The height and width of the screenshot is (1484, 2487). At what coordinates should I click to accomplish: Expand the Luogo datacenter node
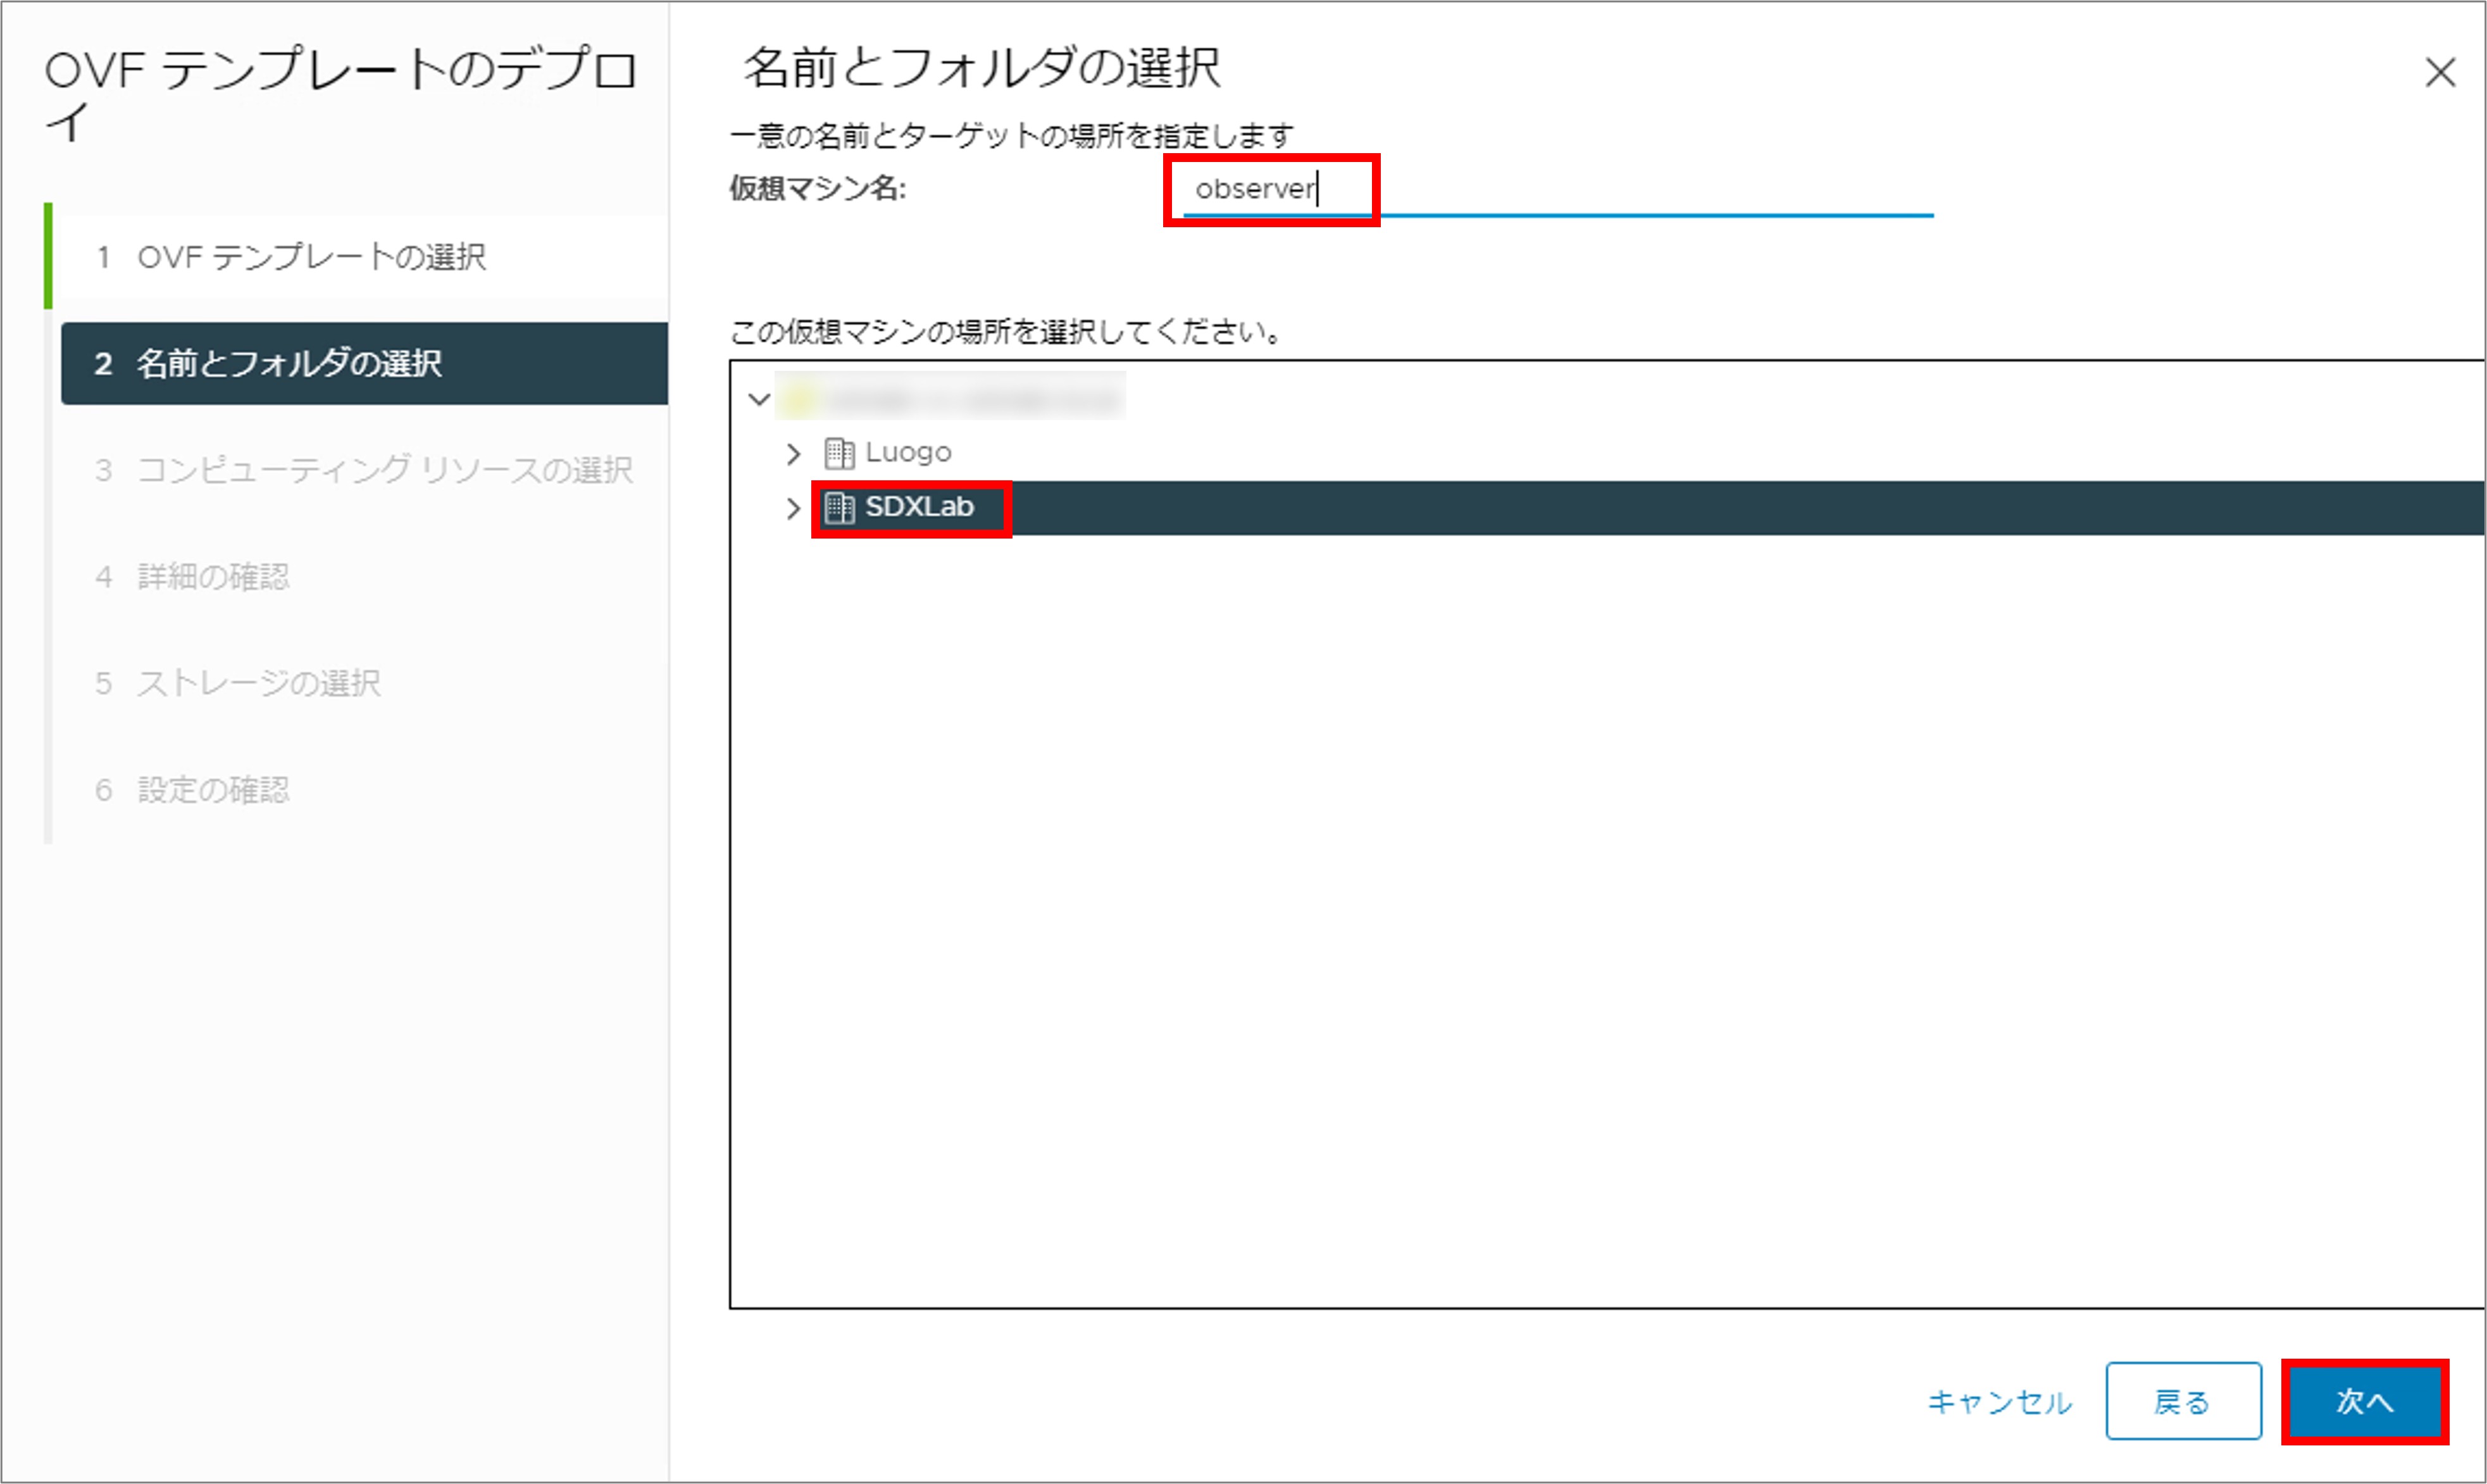(793, 454)
